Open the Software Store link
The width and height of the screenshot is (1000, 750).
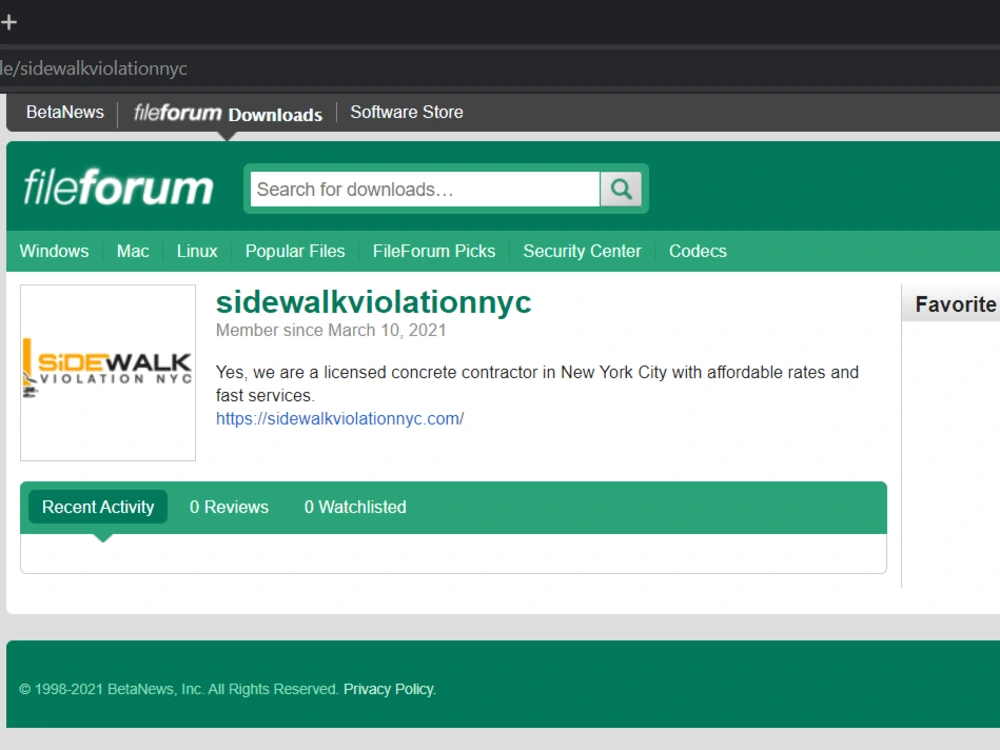pyautogui.click(x=407, y=112)
